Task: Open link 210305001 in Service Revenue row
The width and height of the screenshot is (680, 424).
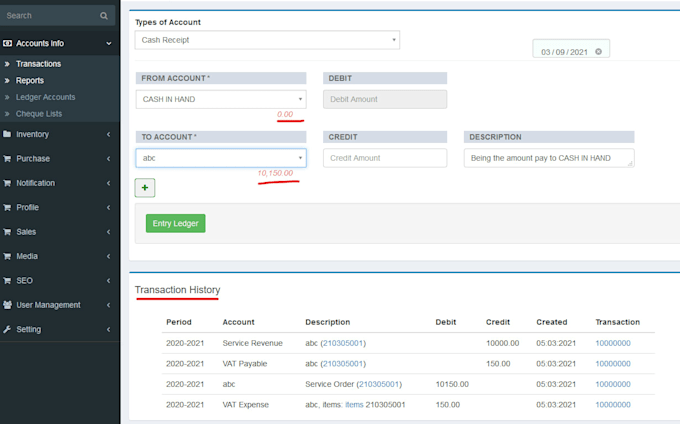Action: coord(343,343)
